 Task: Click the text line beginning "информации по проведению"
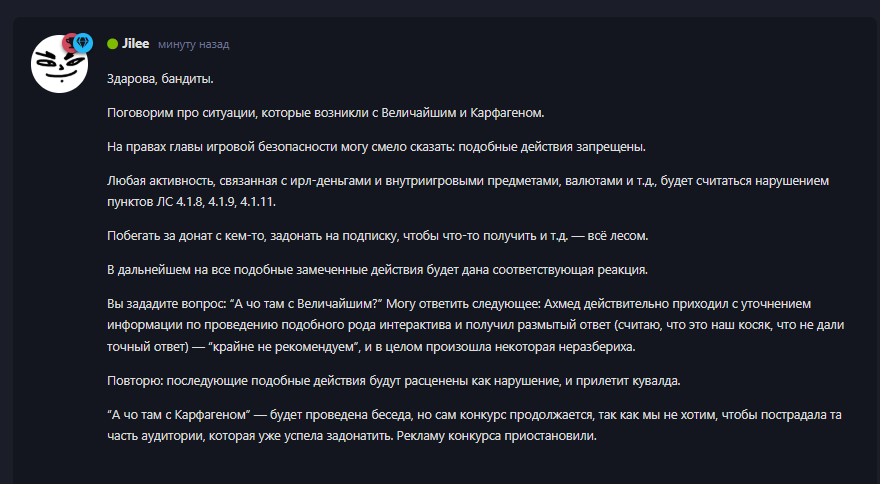pos(475,325)
